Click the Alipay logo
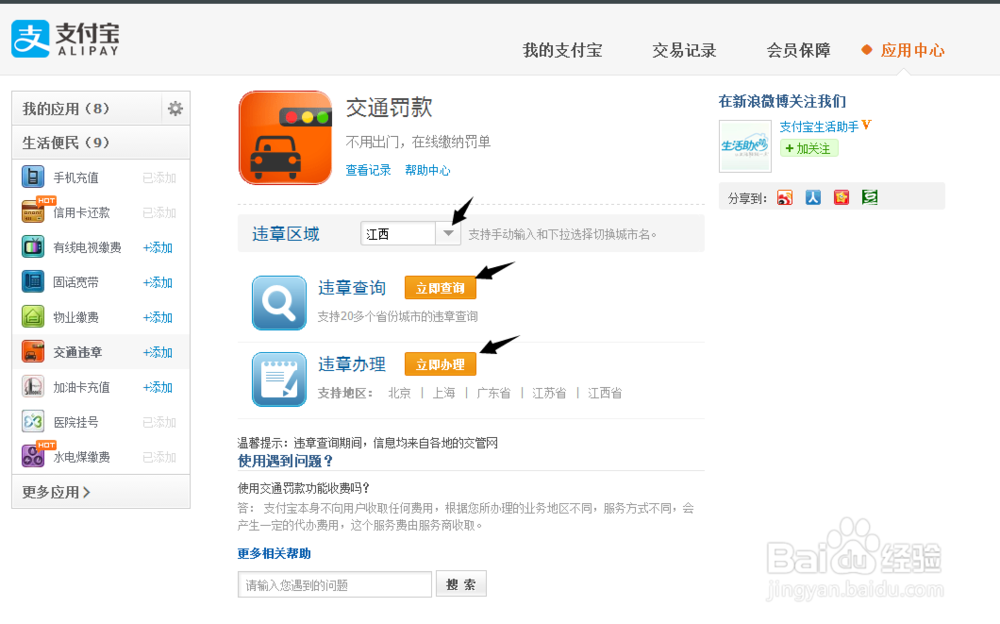 pyautogui.click(x=65, y=39)
